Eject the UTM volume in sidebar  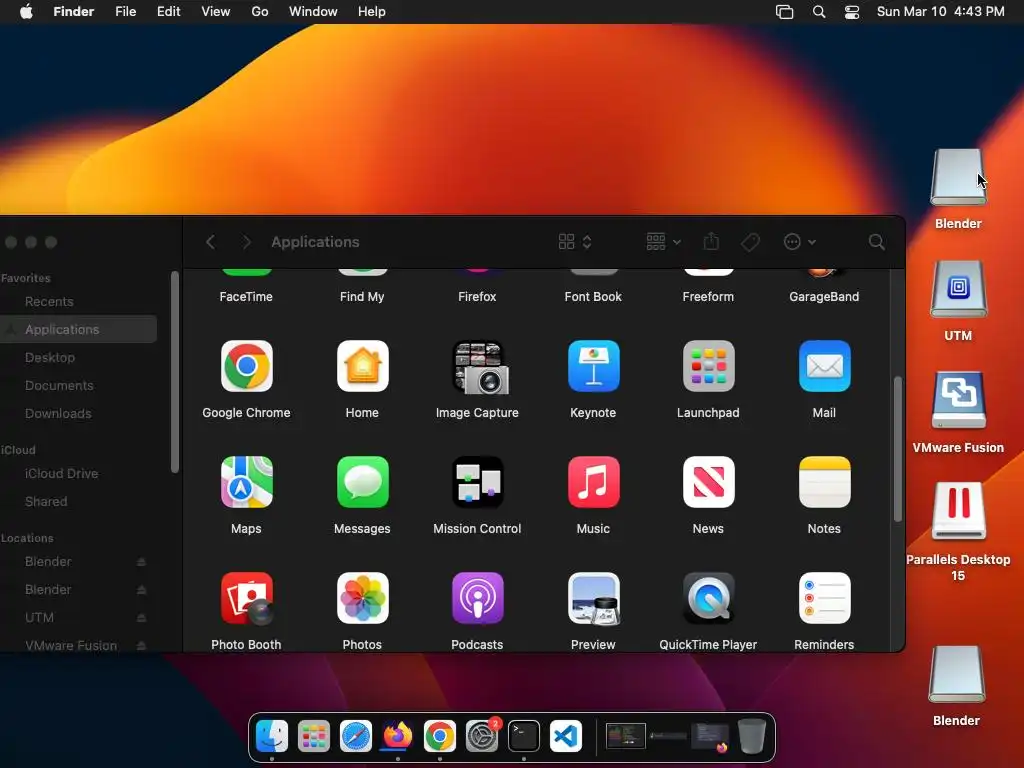tap(141, 618)
